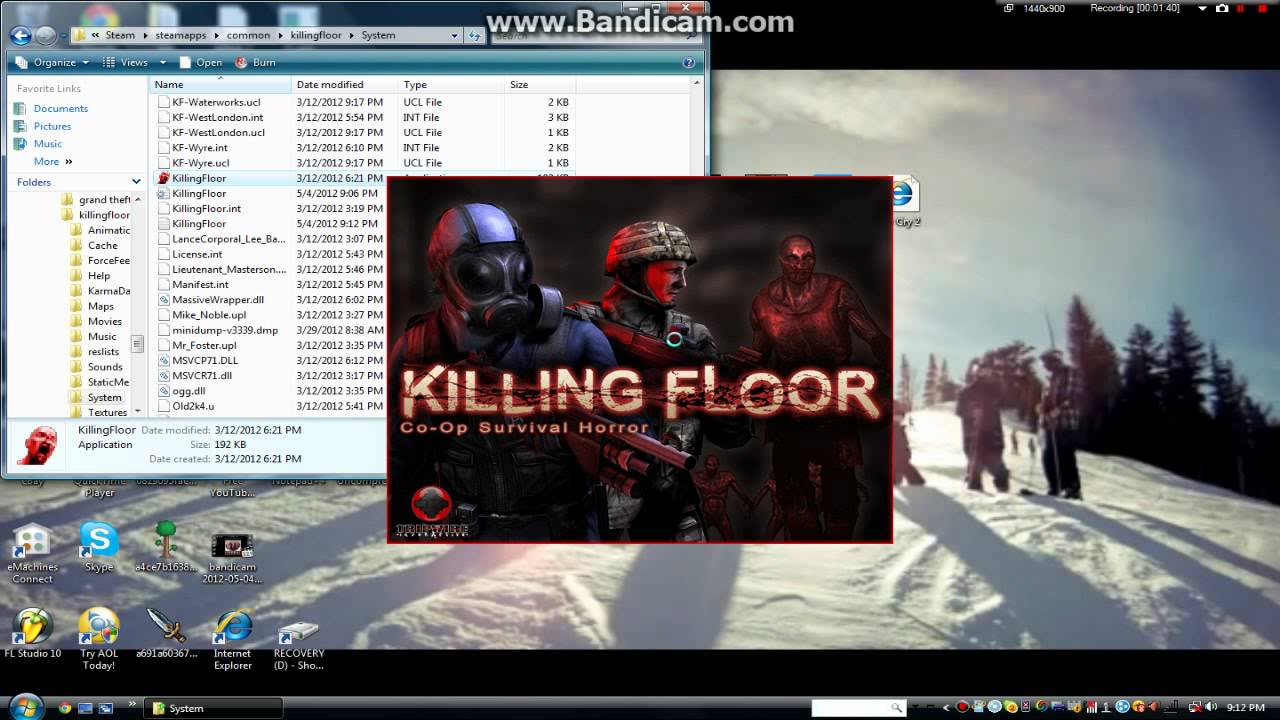
Task: Sort files by Date modified column
Action: [x=345, y=85]
